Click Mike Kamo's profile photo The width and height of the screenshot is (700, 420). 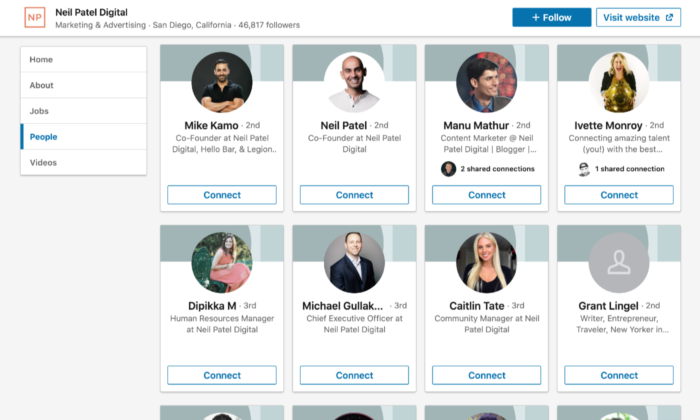pos(222,82)
